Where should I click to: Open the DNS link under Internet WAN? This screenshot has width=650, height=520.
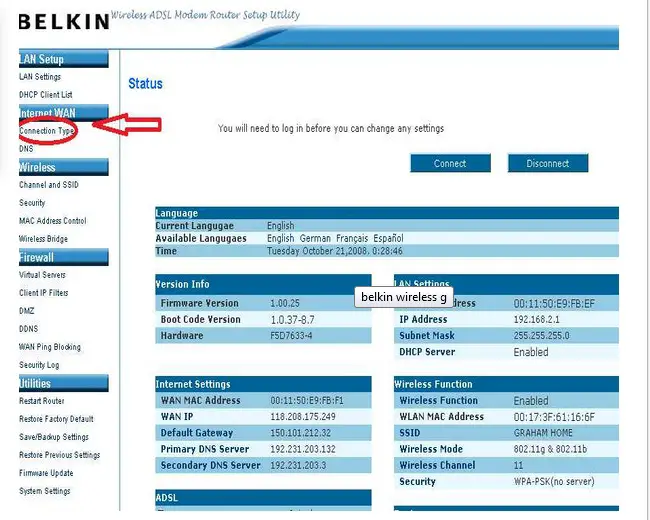point(26,148)
